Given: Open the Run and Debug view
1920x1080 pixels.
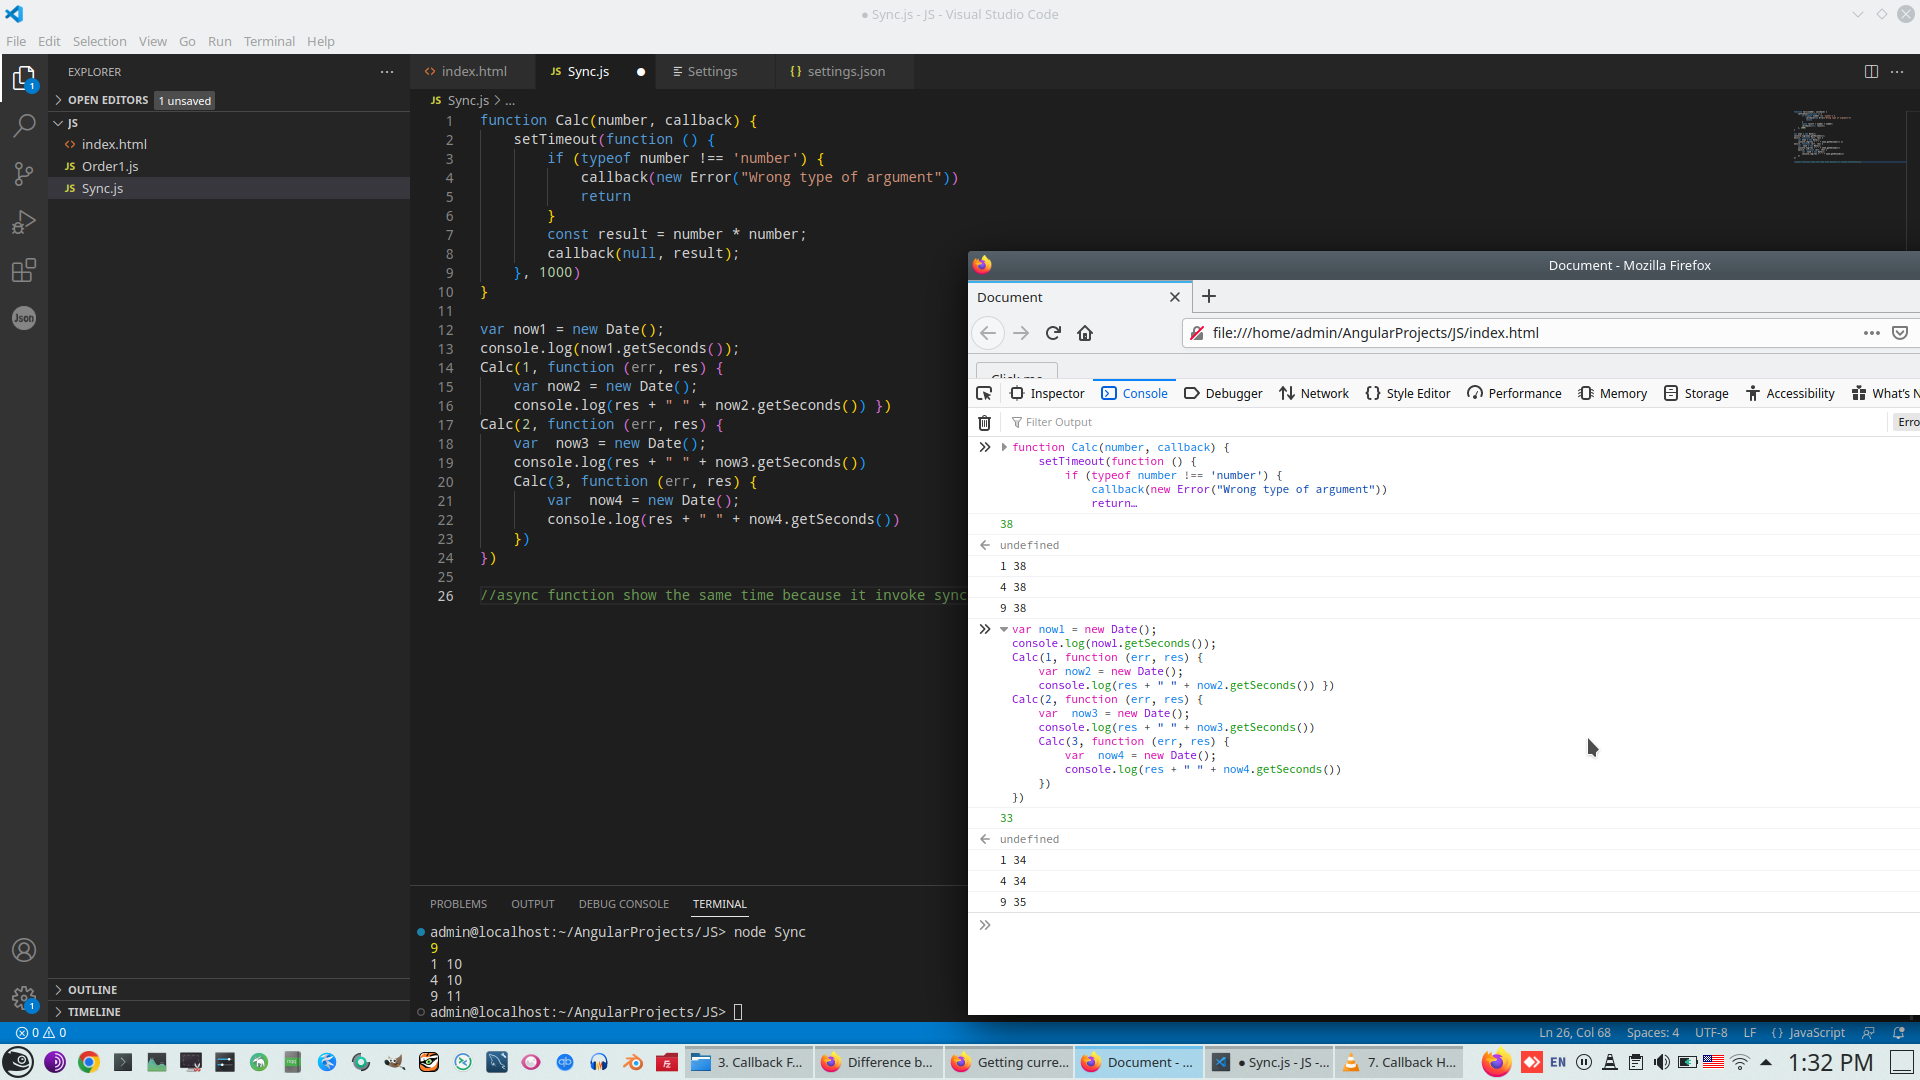Looking at the screenshot, I should (x=24, y=222).
